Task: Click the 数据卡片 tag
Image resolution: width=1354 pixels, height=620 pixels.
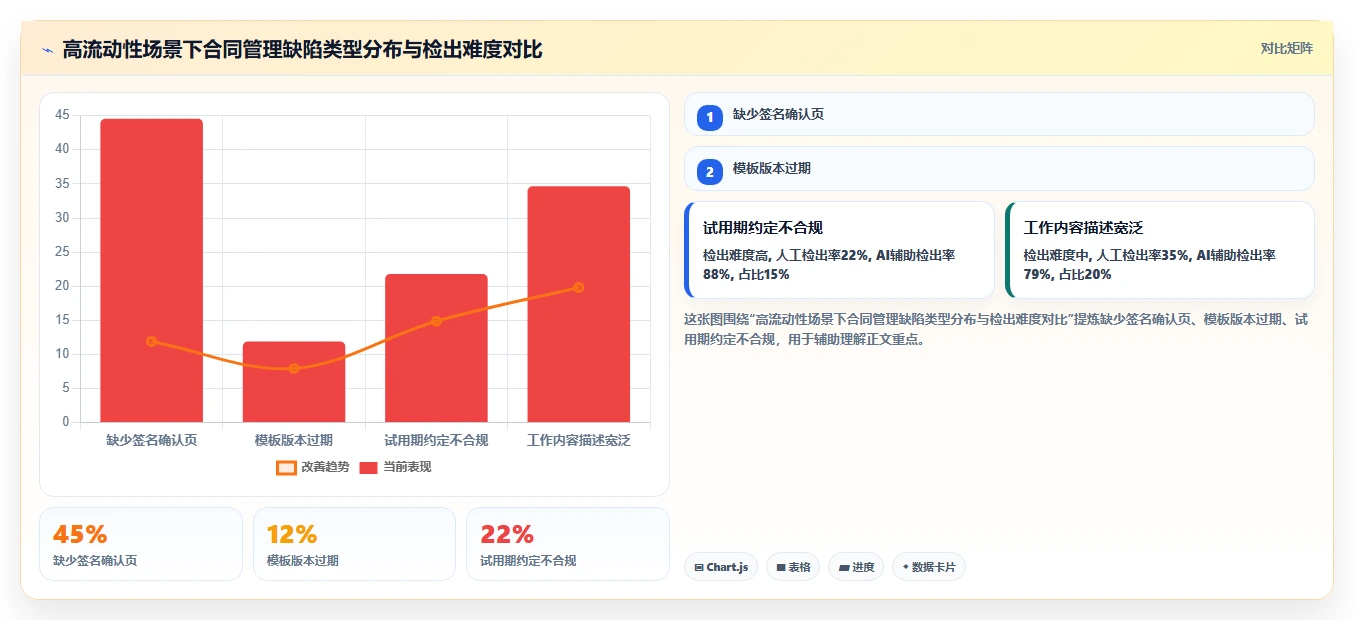Action: [929, 567]
